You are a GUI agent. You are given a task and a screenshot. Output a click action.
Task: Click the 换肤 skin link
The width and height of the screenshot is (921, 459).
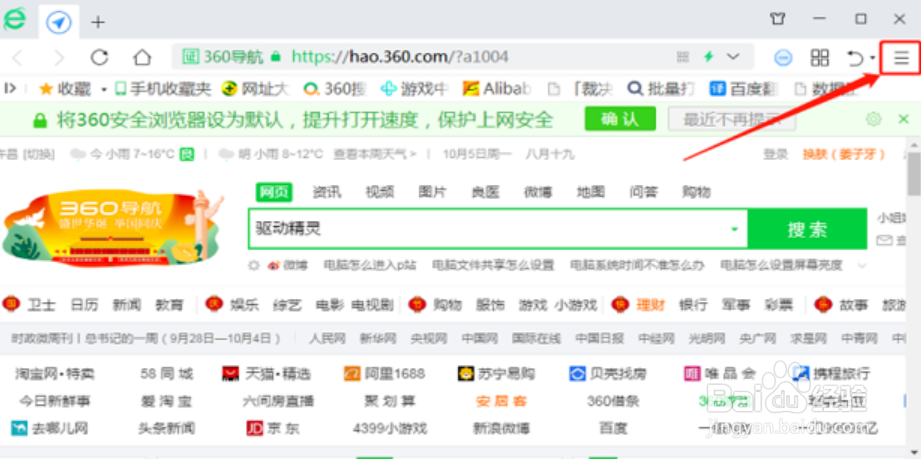click(x=843, y=155)
